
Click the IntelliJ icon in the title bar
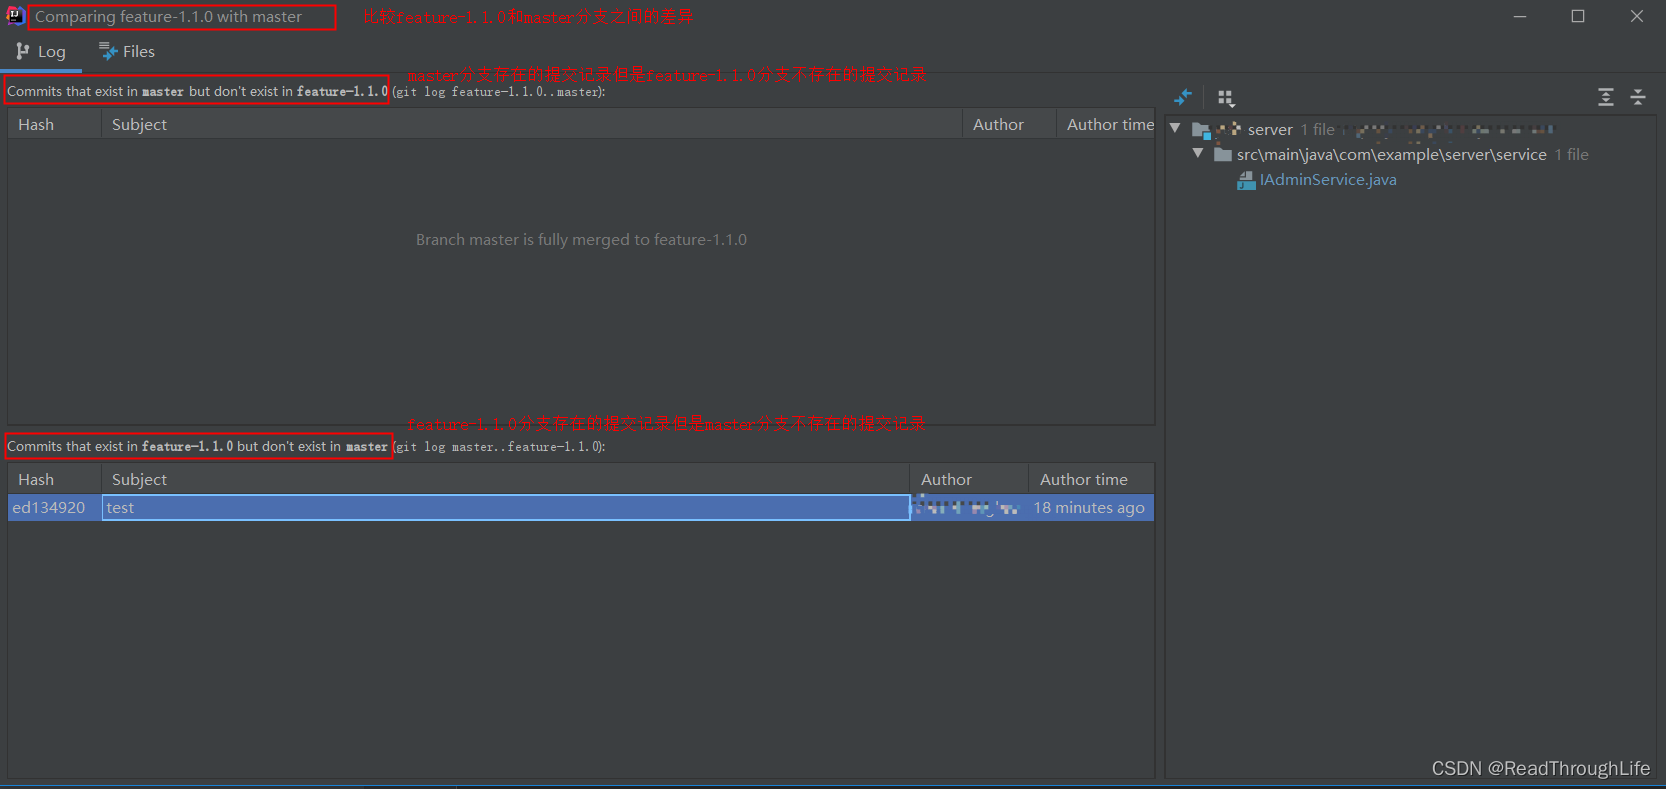click(x=15, y=16)
